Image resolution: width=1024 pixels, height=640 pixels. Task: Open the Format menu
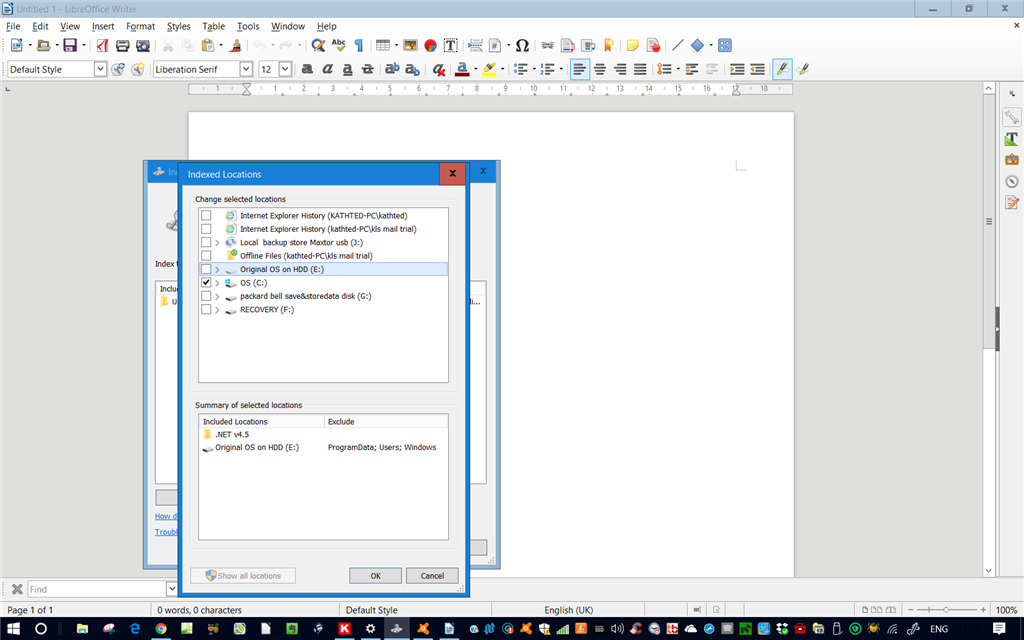tap(140, 26)
